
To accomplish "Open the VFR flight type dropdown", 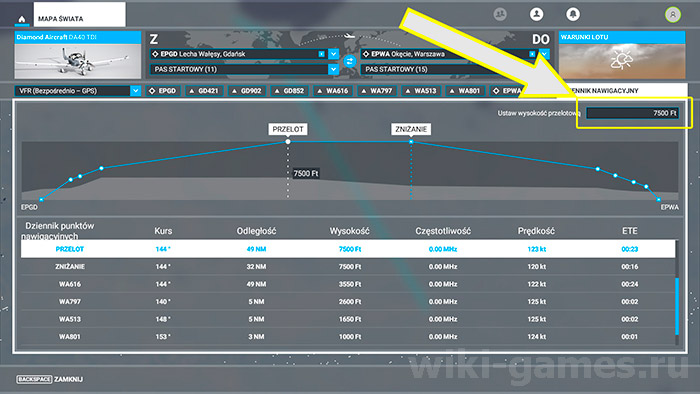I will tap(78, 91).
